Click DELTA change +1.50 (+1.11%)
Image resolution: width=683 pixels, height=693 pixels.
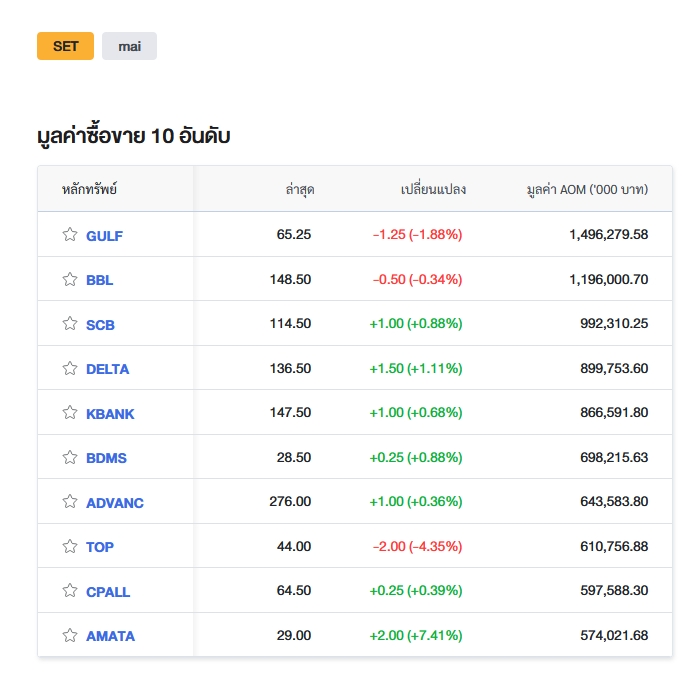click(416, 368)
